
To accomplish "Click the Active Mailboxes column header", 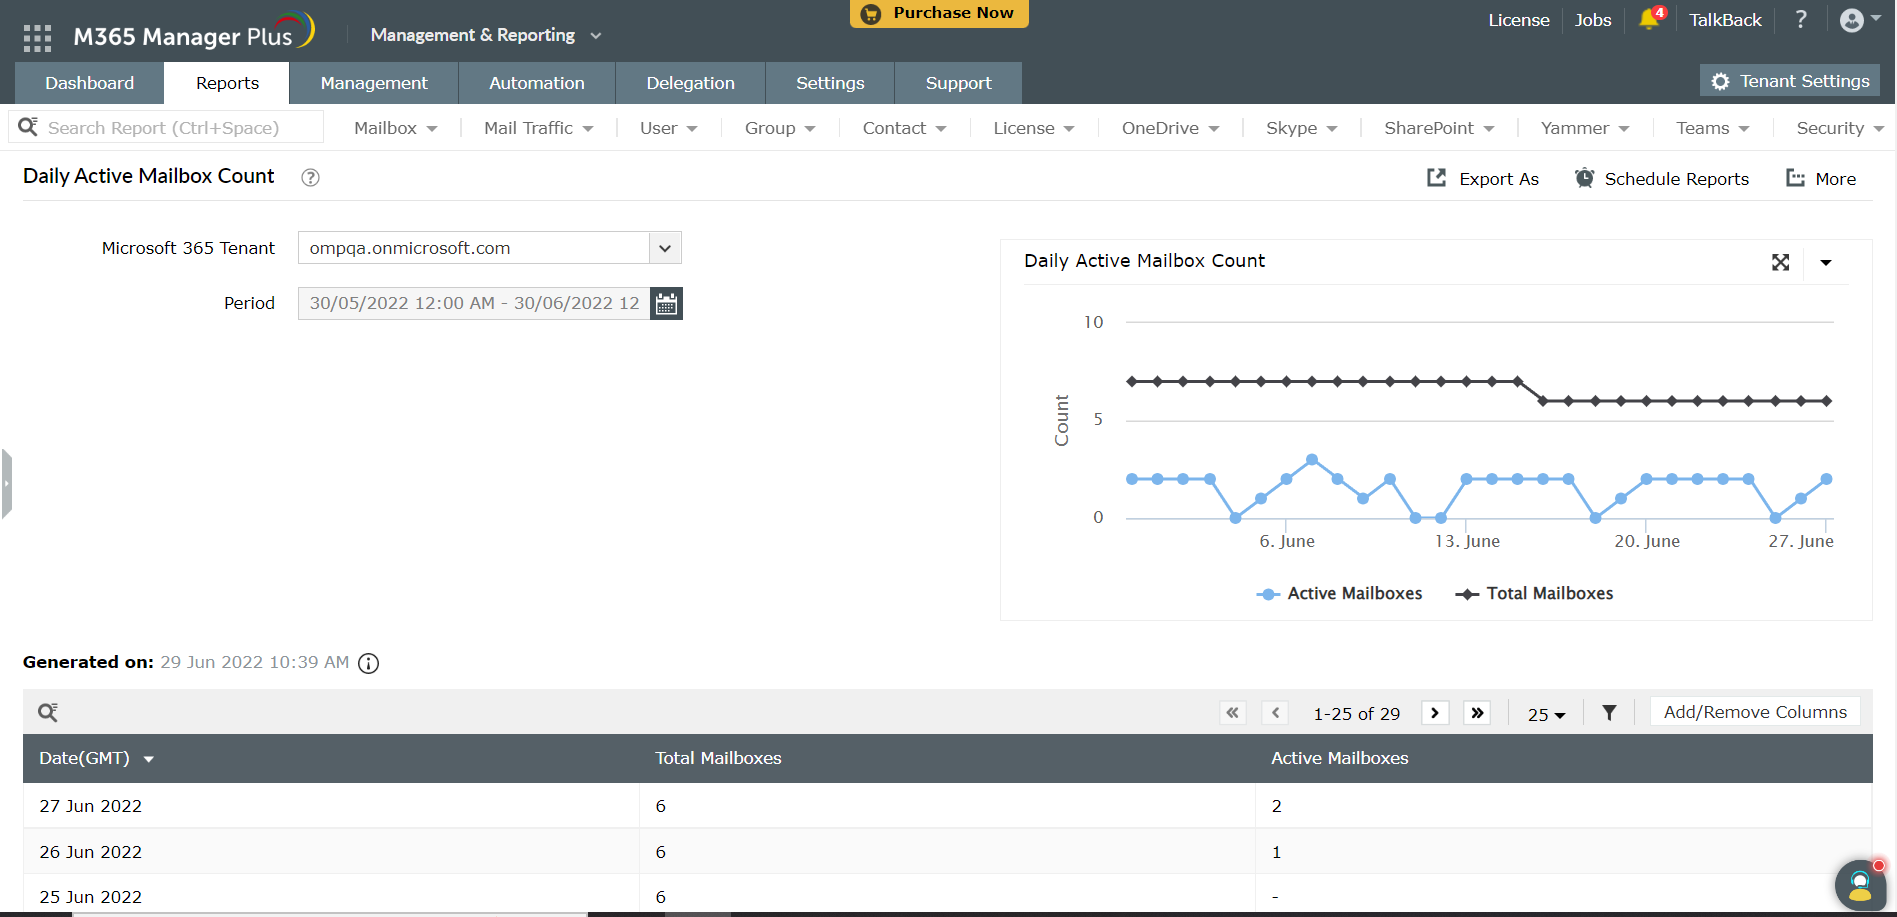I will (x=1339, y=758).
